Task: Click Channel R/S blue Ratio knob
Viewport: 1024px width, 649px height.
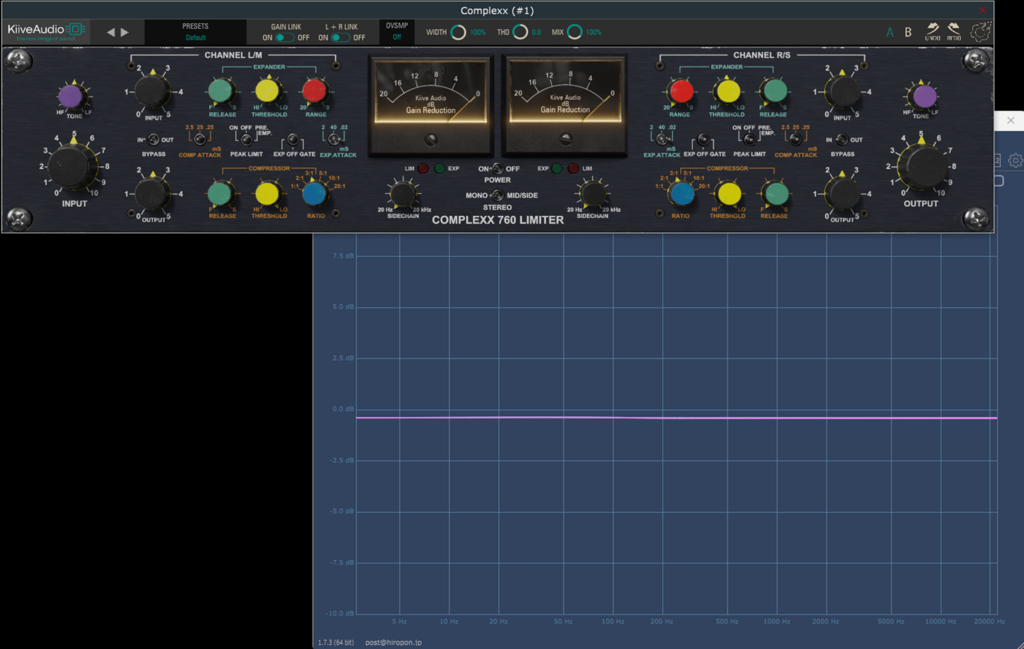Action: click(681, 194)
